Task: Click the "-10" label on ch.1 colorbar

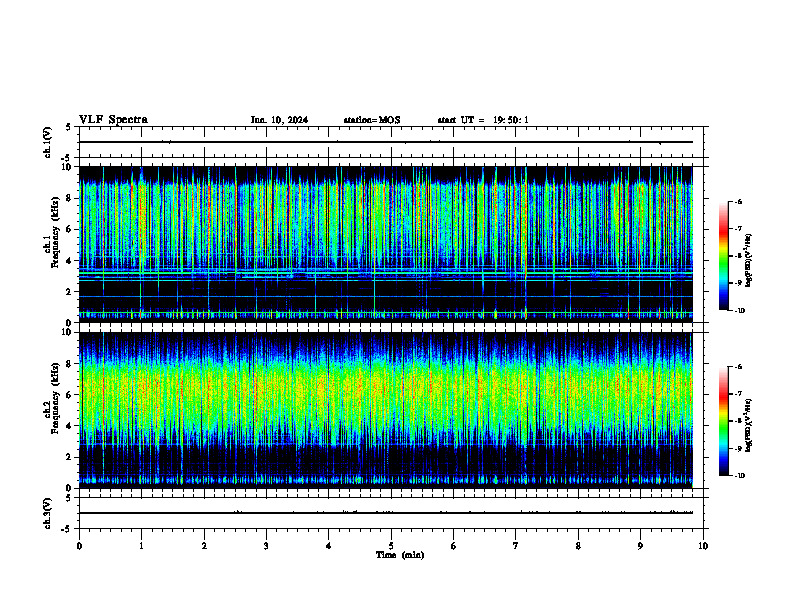Action: (x=740, y=311)
